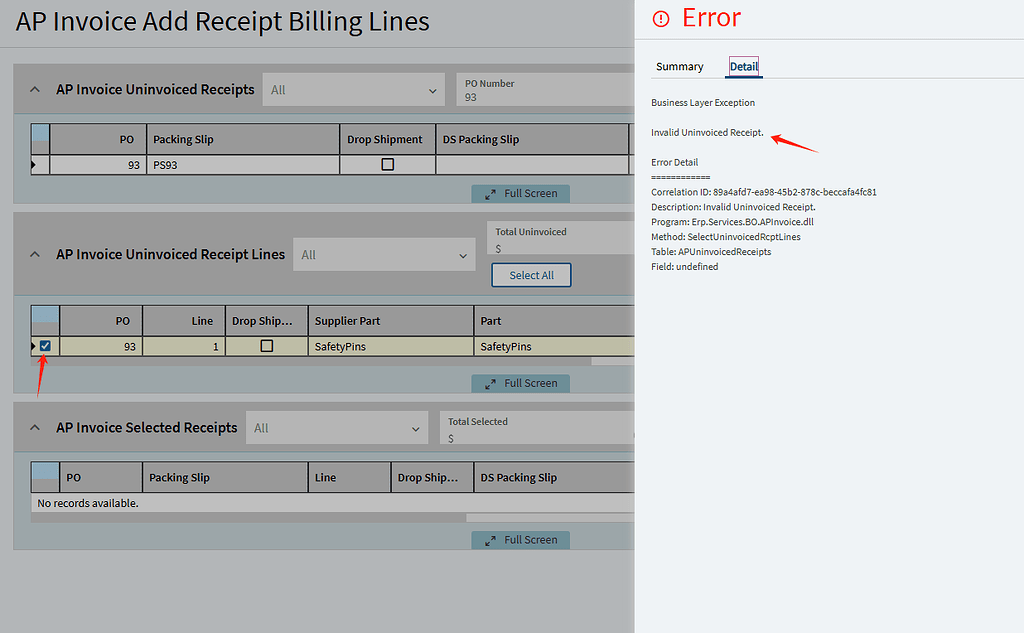Viewport: 1024px width, 633px height.
Task: Click the Select All button
Action: [x=531, y=274]
